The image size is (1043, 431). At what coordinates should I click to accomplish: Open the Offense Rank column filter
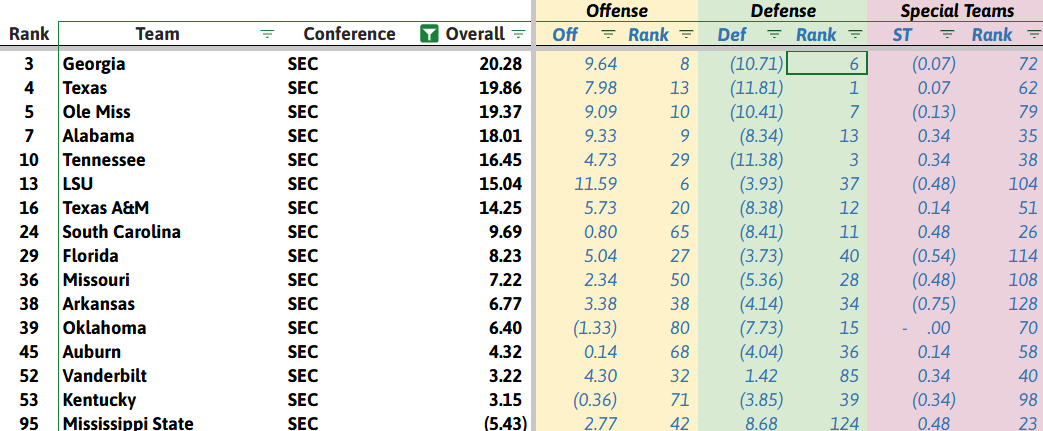pyautogui.click(x=686, y=35)
